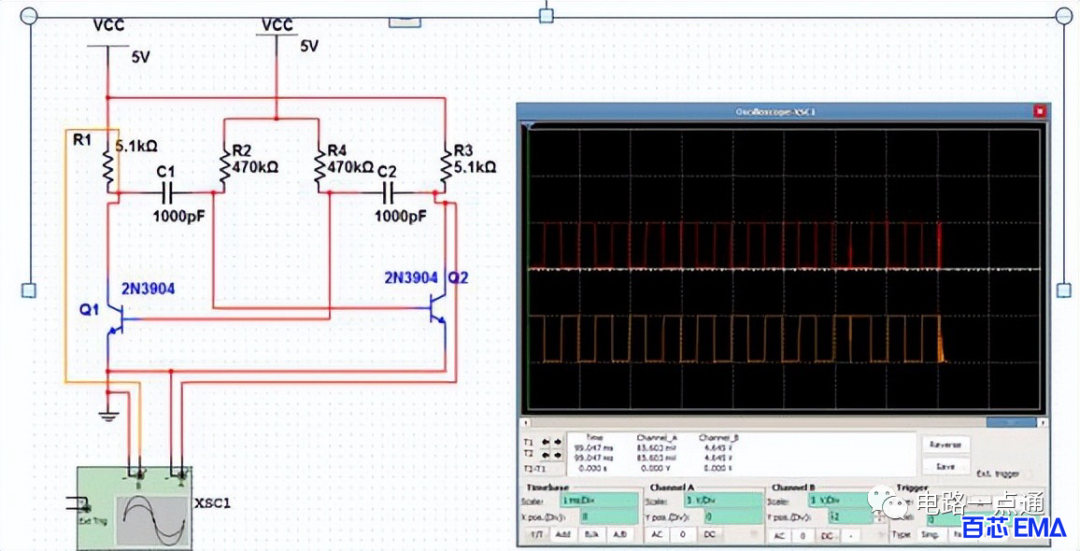Set Channel B coupling to DC
1080x551 pixels.
pos(827,536)
